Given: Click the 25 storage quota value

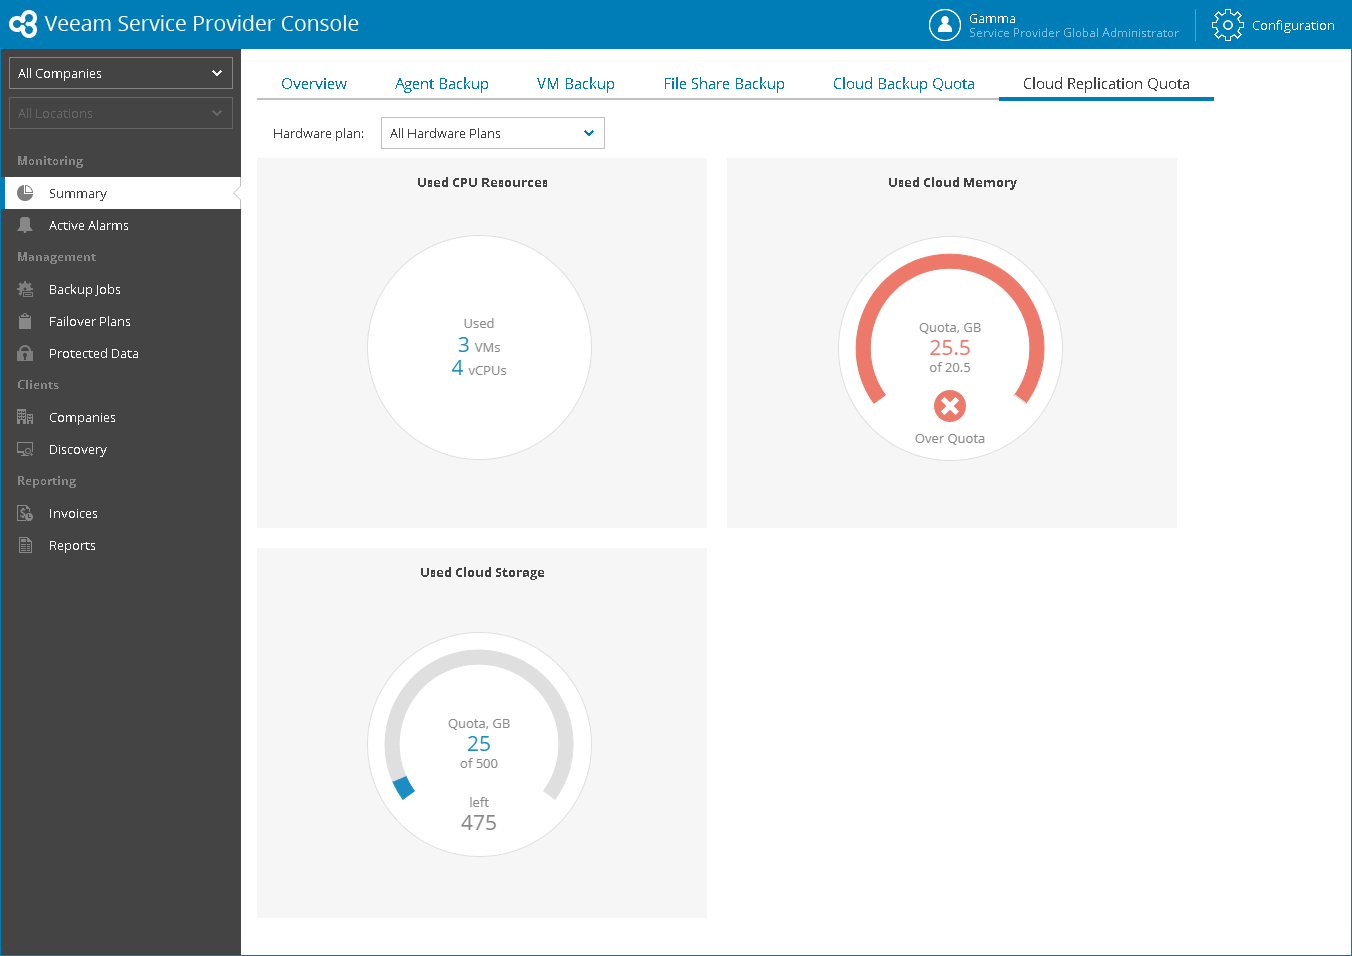Looking at the screenshot, I should point(479,744).
